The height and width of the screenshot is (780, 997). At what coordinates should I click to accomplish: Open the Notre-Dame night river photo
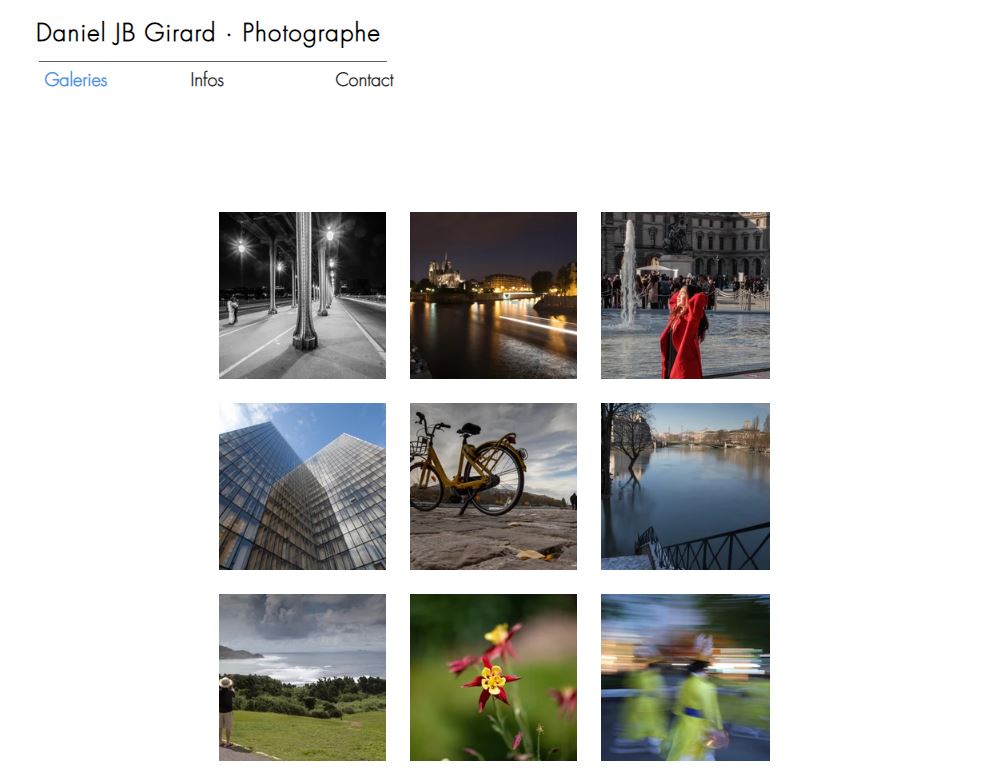(x=493, y=296)
